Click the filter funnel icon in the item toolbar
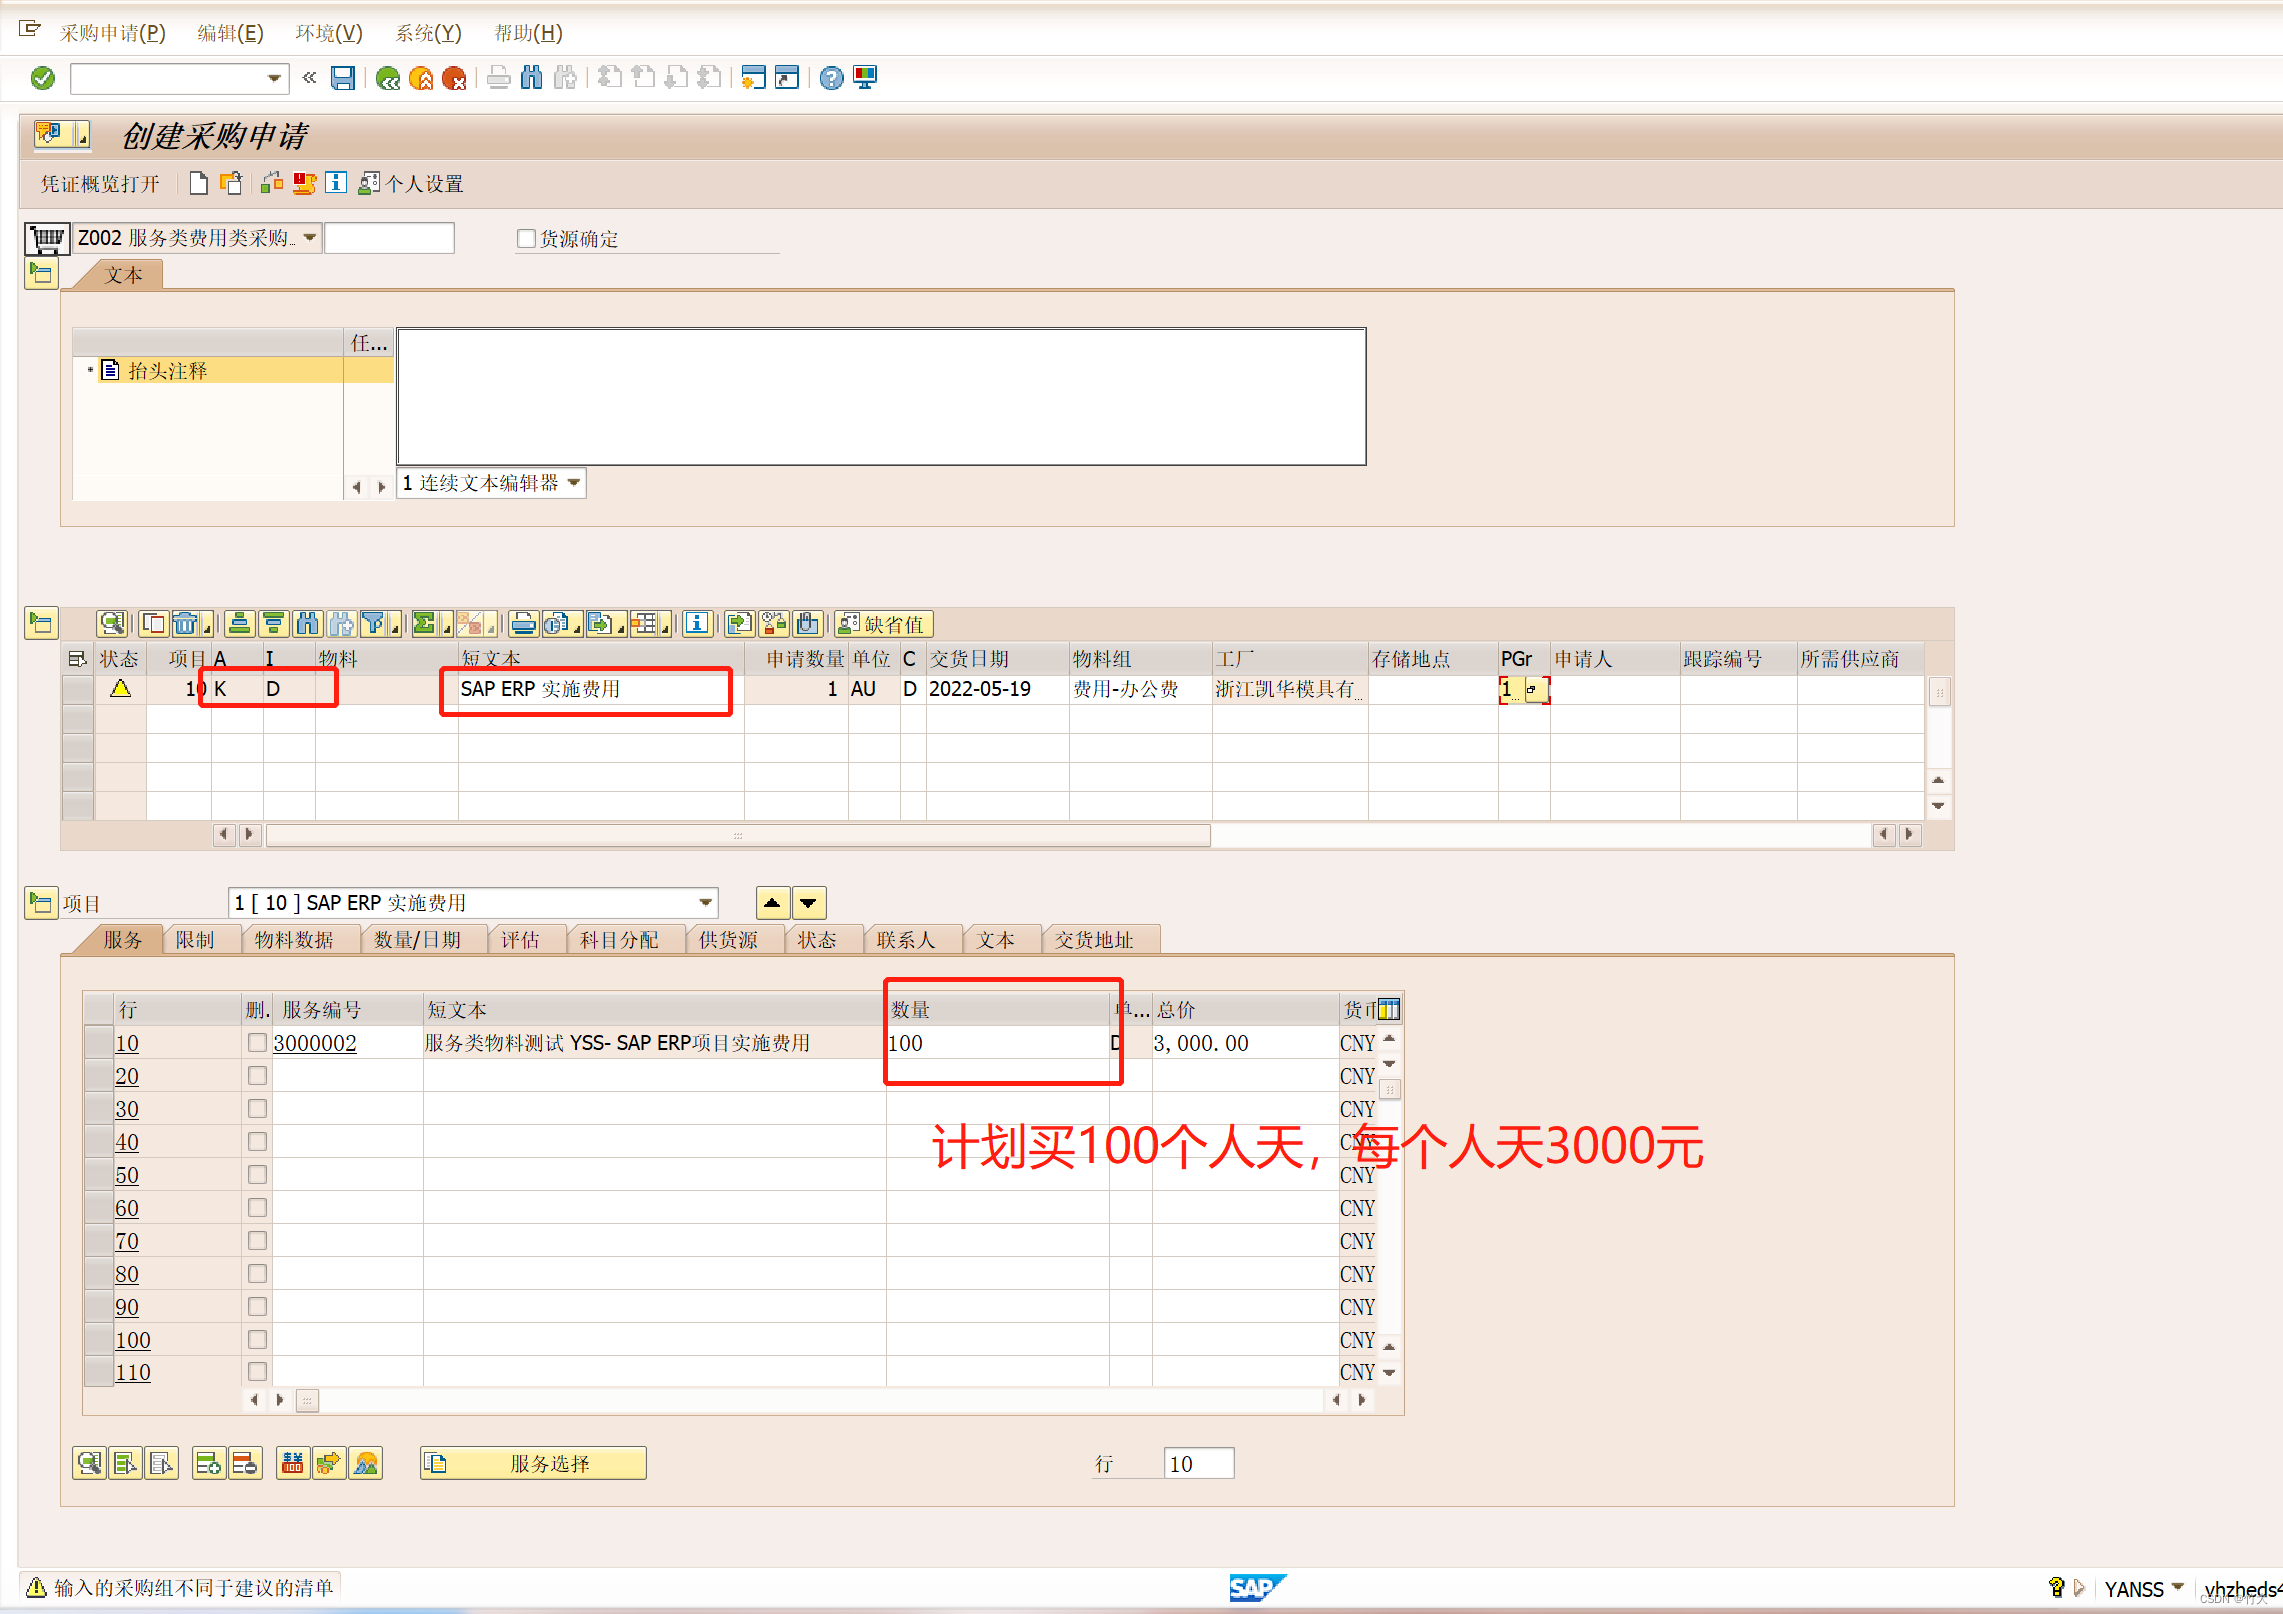Viewport: 2283px width, 1614px height. coord(374,624)
